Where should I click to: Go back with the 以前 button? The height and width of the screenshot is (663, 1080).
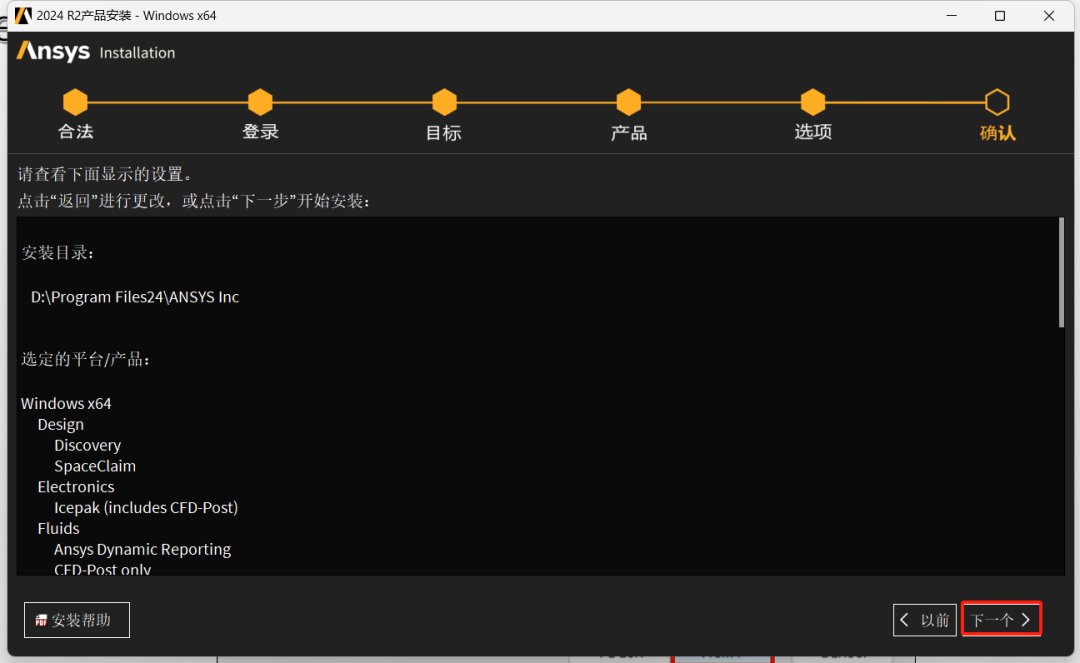[x=924, y=620]
